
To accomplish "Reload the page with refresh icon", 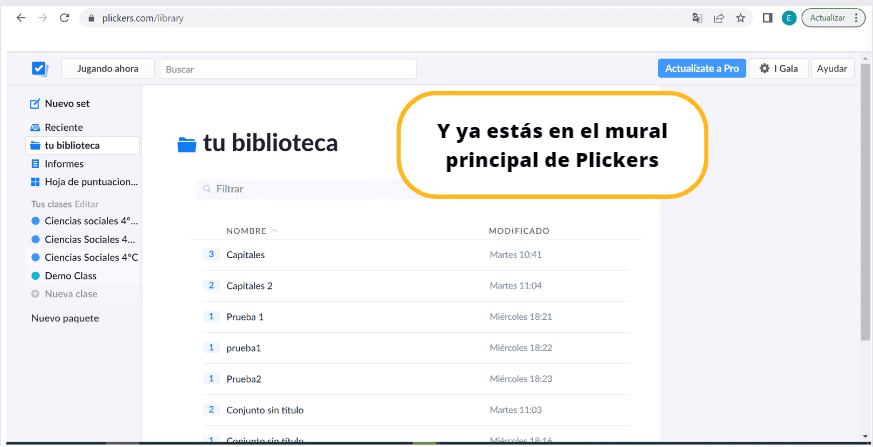I will click(65, 18).
